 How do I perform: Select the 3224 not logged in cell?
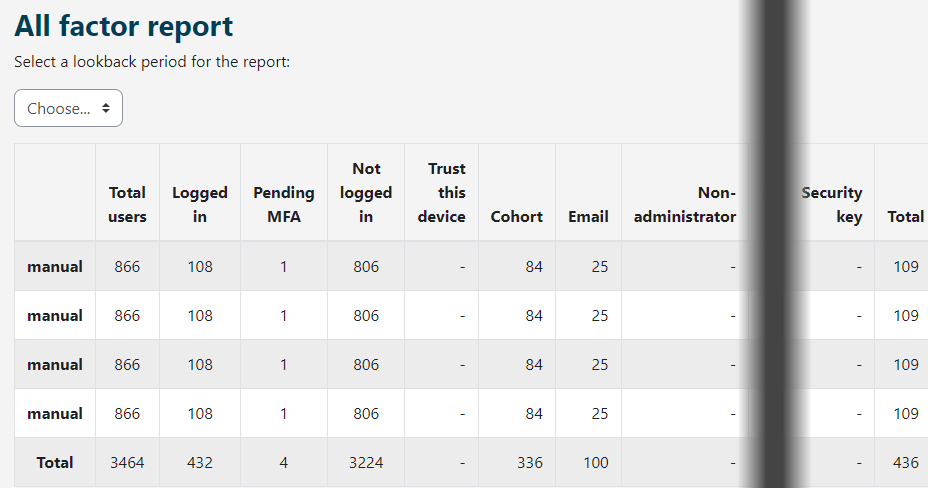tap(366, 462)
